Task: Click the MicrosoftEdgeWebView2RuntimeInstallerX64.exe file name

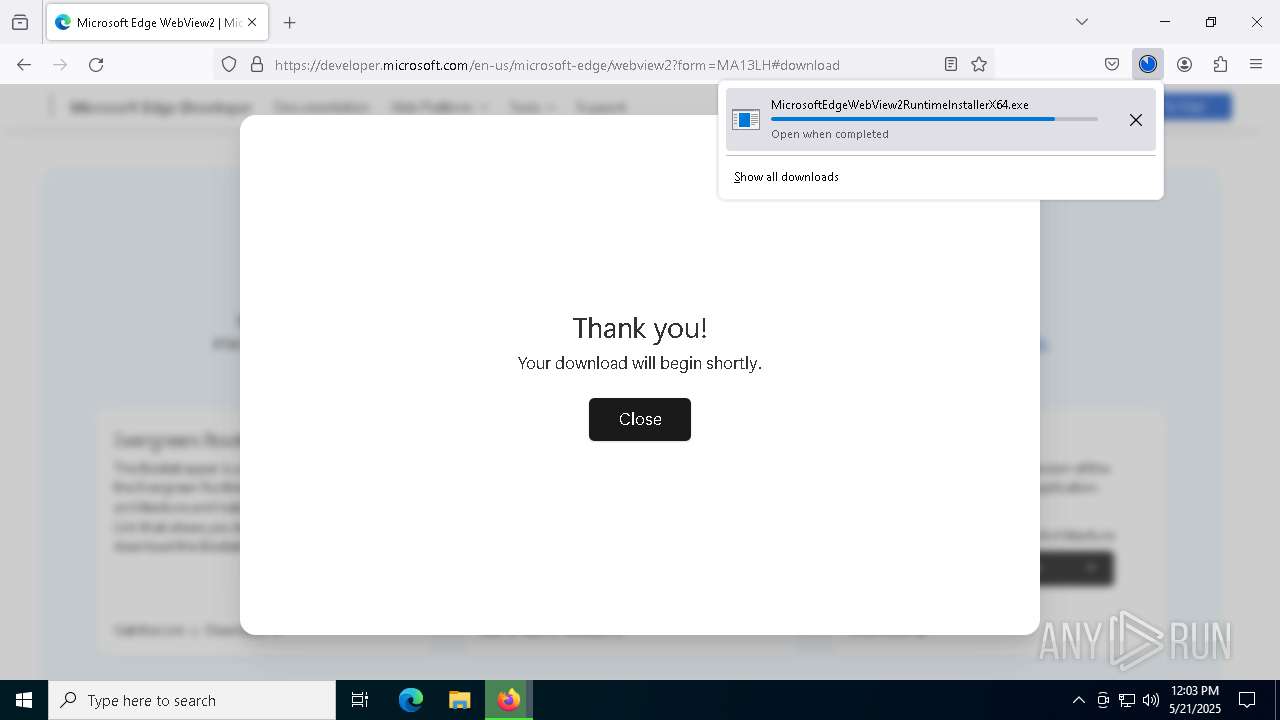Action: 899,105
